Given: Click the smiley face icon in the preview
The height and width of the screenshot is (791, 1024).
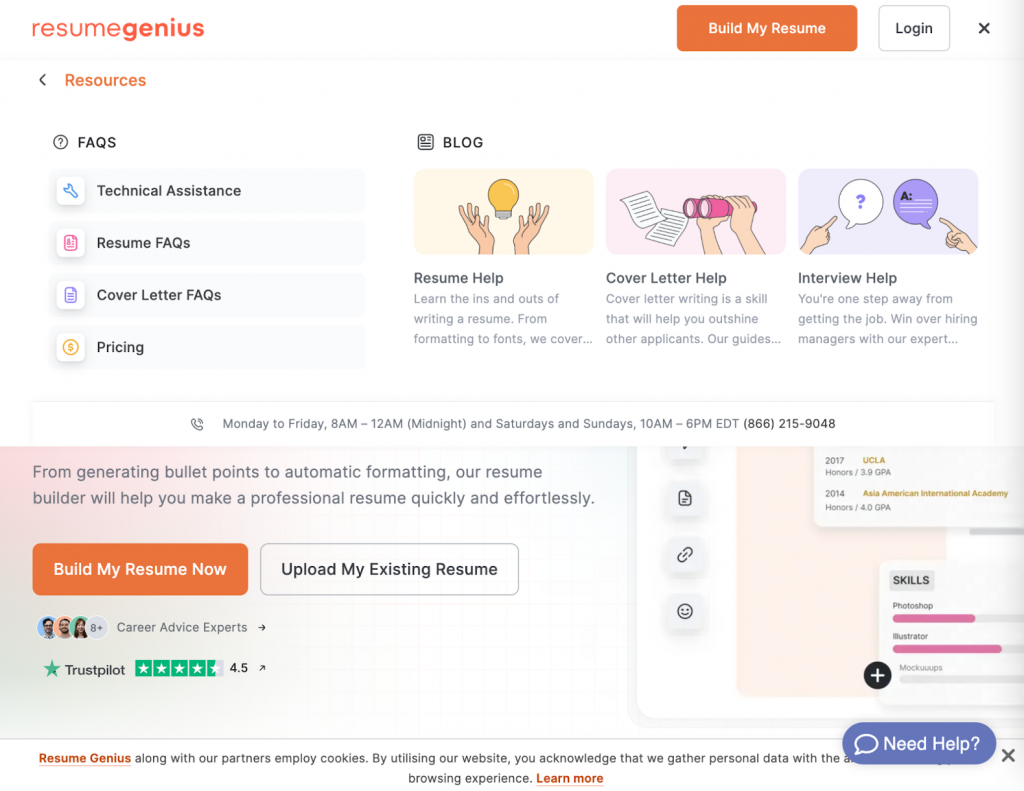Looking at the screenshot, I should [x=685, y=611].
